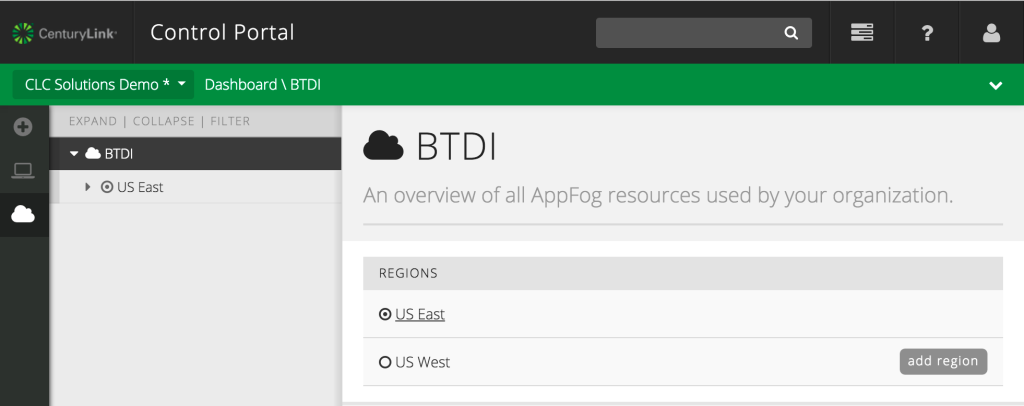
Task: Collapse the BTDI tree node arrow
Action: [x=74, y=154]
